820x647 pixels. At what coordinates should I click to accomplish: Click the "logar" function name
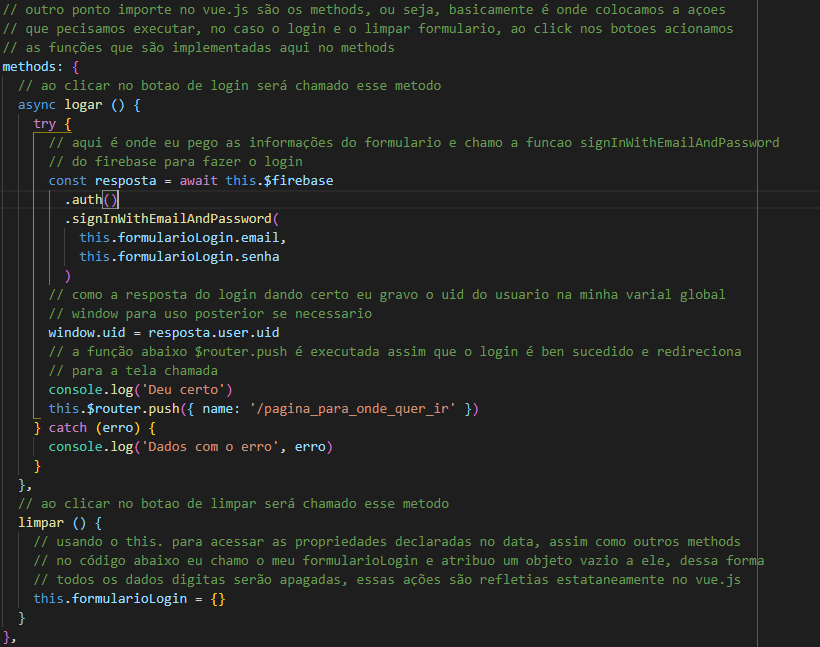tap(84, 105)
